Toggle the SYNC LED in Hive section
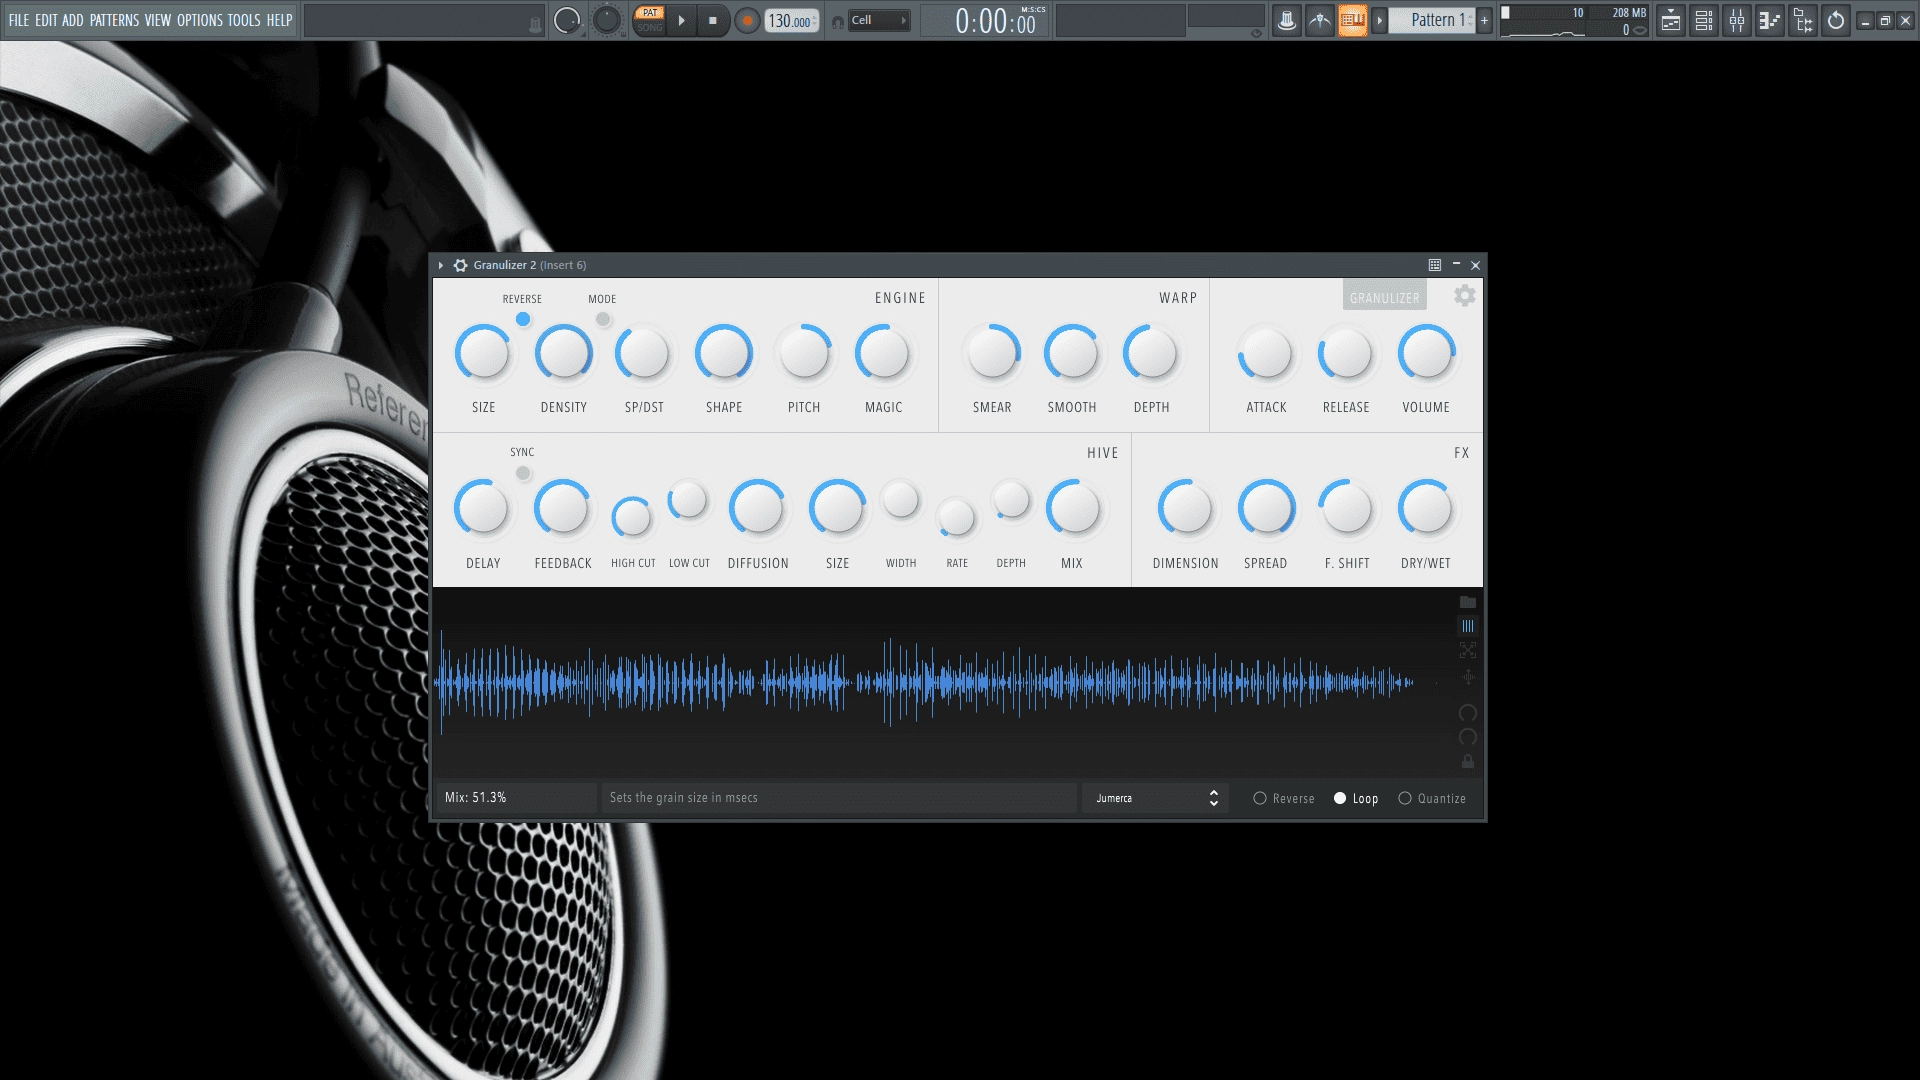 click(523, 473)
